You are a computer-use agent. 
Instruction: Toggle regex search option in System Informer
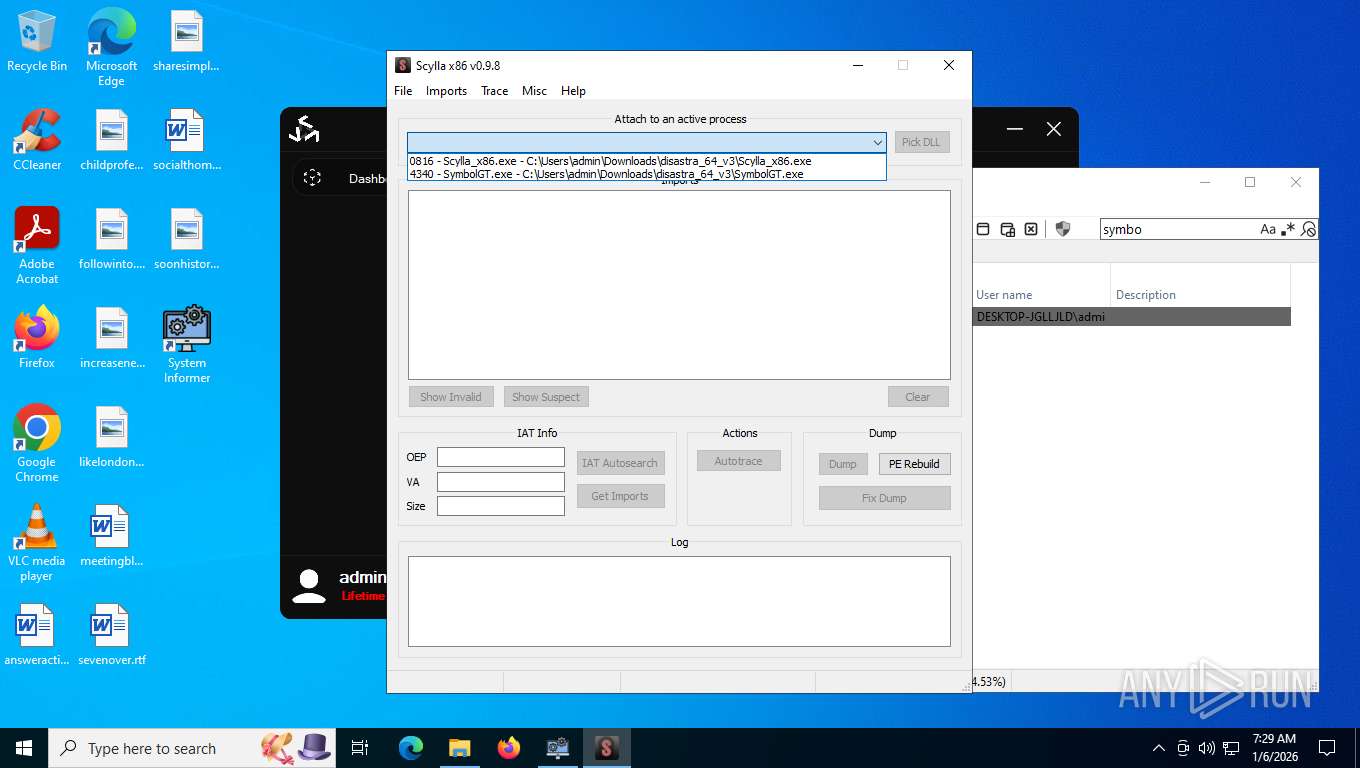(x=1288, y=229)
